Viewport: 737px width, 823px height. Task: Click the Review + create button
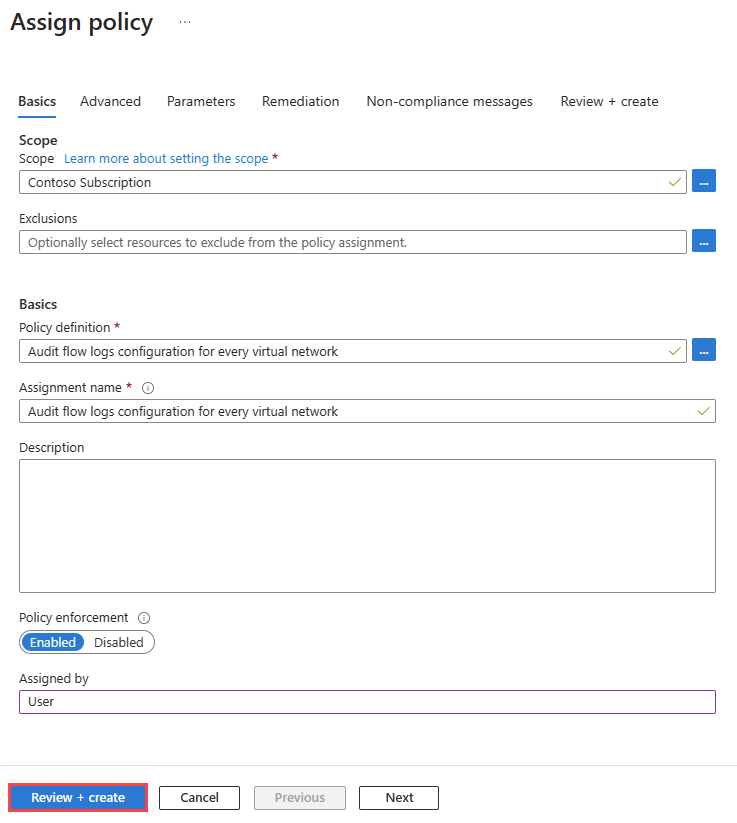[78, 797]
